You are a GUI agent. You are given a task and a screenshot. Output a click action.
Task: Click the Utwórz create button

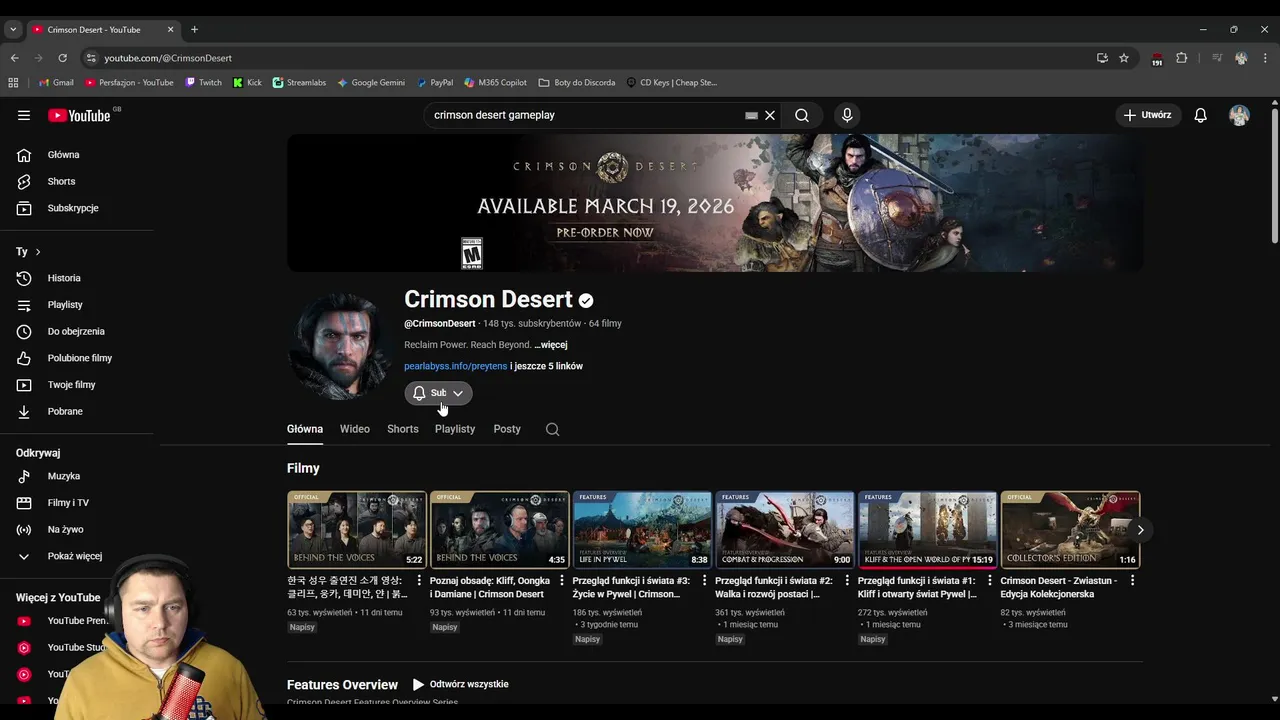pyautogui.click(x=1147, y=115)
